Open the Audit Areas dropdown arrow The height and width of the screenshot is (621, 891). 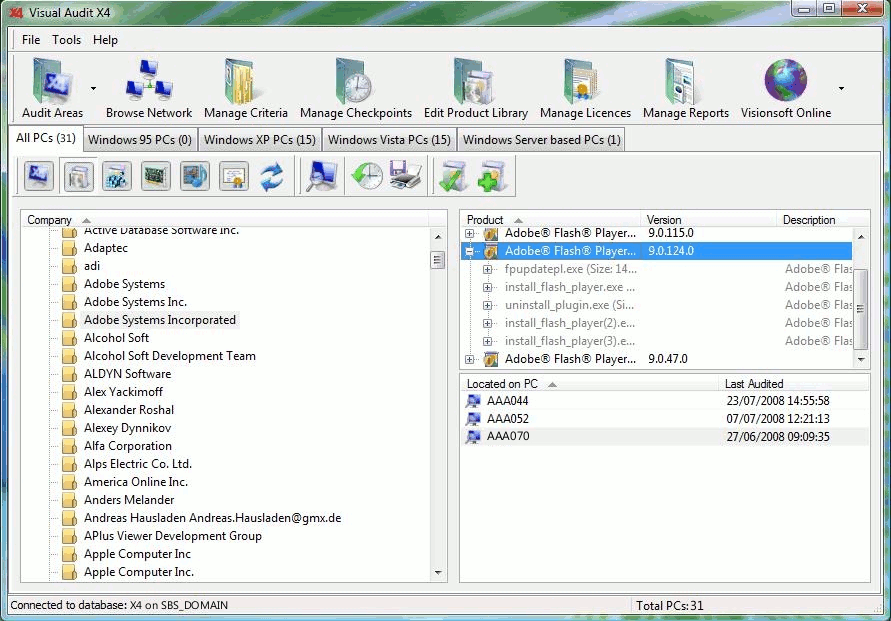coord(93,89)
